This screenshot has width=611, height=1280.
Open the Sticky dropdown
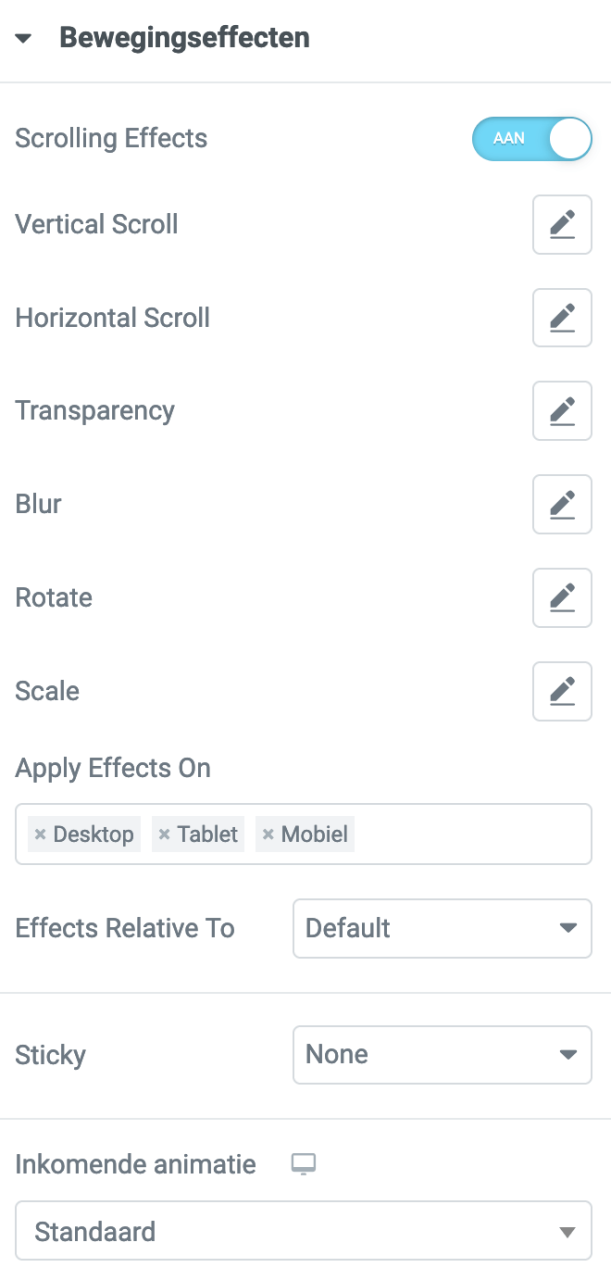coord(442,1054)
